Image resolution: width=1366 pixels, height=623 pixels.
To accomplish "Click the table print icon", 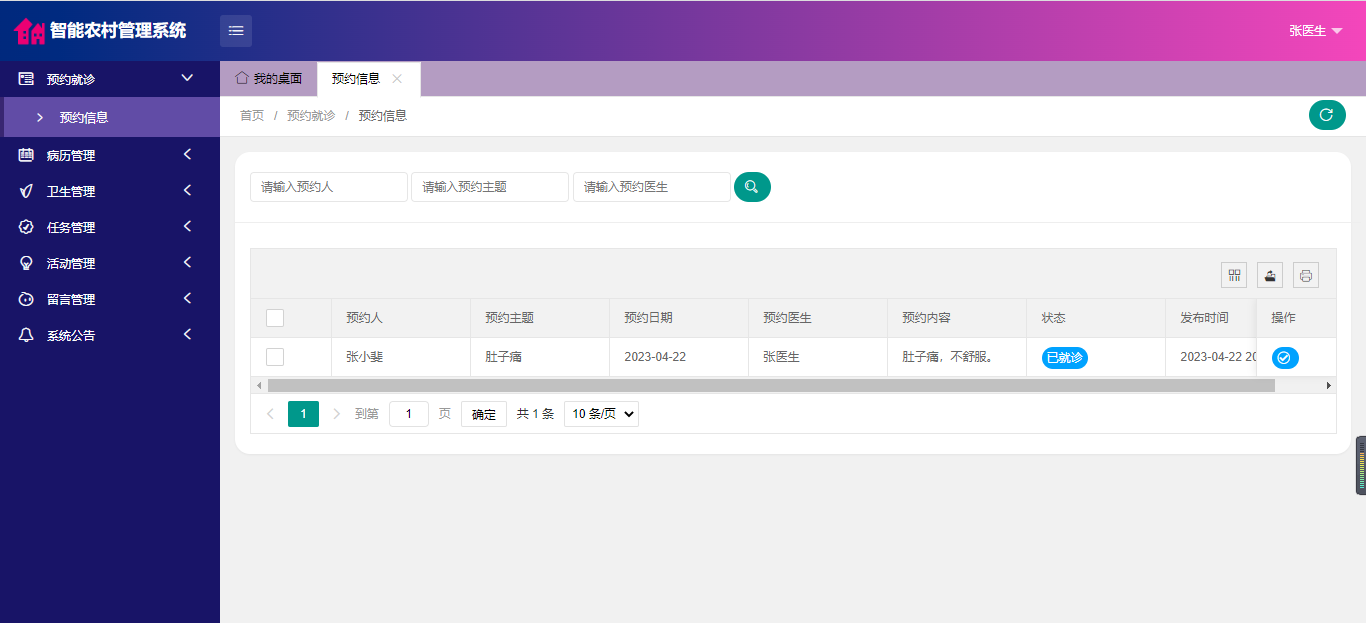I will click(x=1306, y=275).
